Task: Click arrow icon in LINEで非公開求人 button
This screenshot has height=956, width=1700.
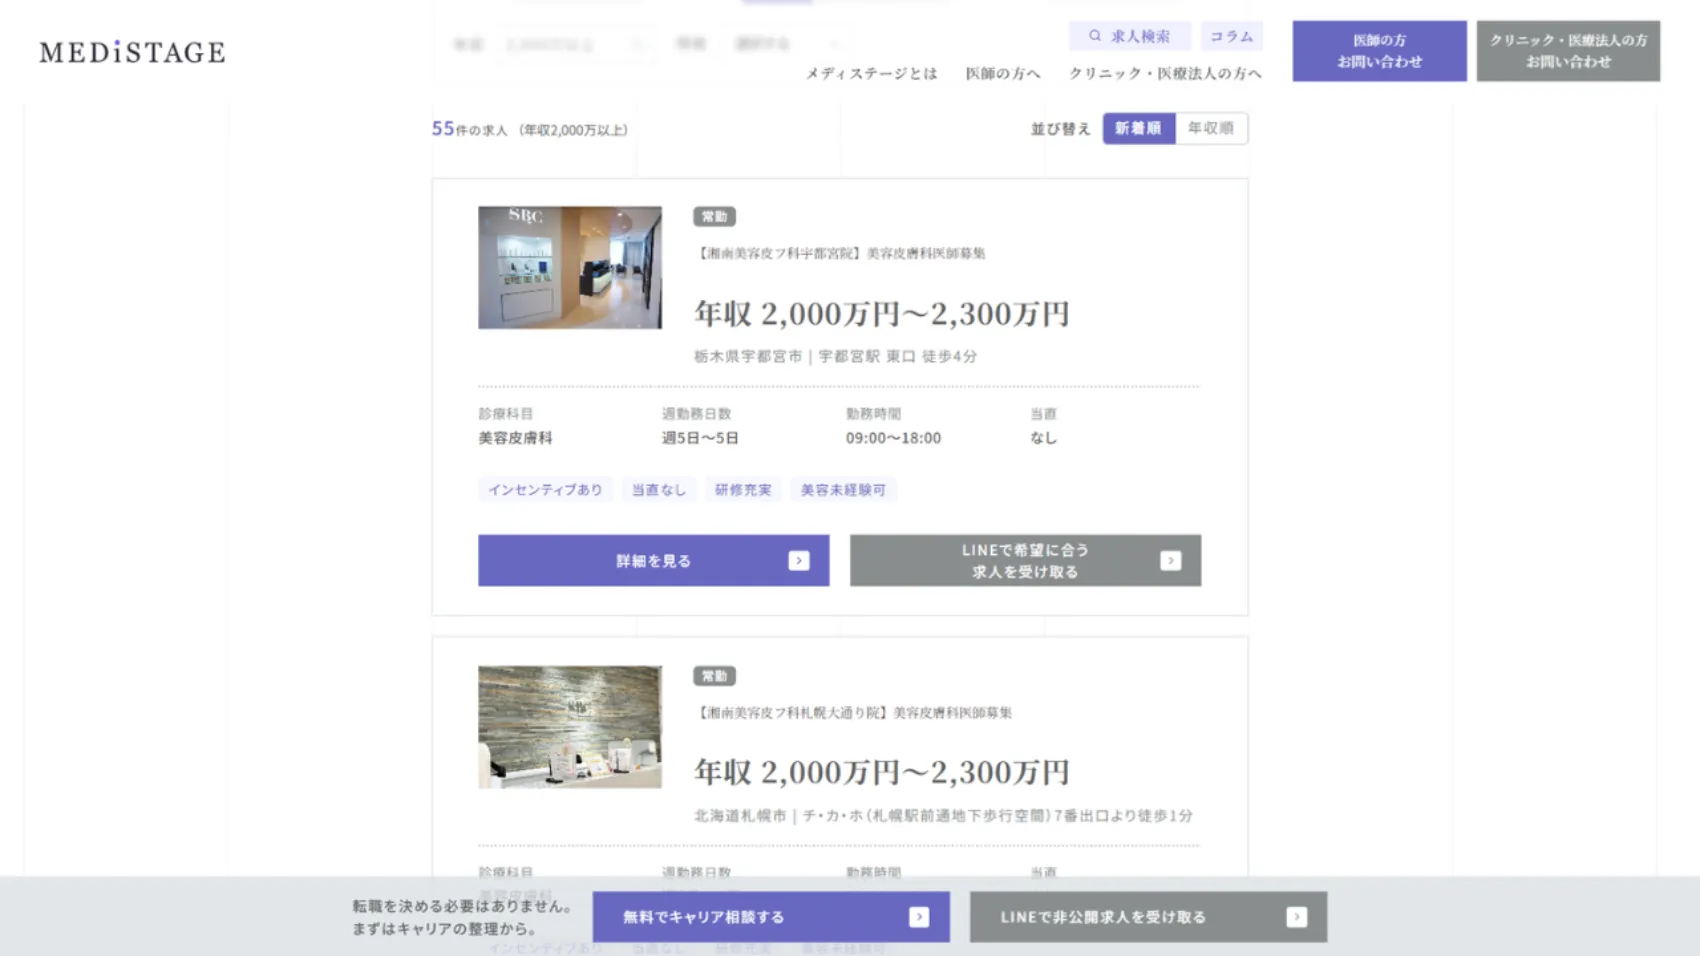Action: pyautogui.click(x=1297, y=917)
